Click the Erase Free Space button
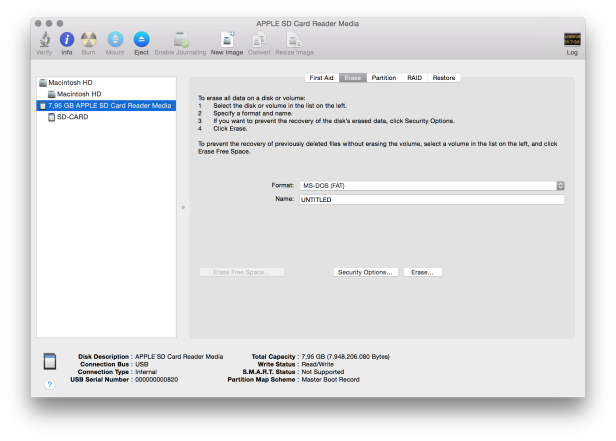The width and height of the screenshot is (616, 441). tap(242, 272)
